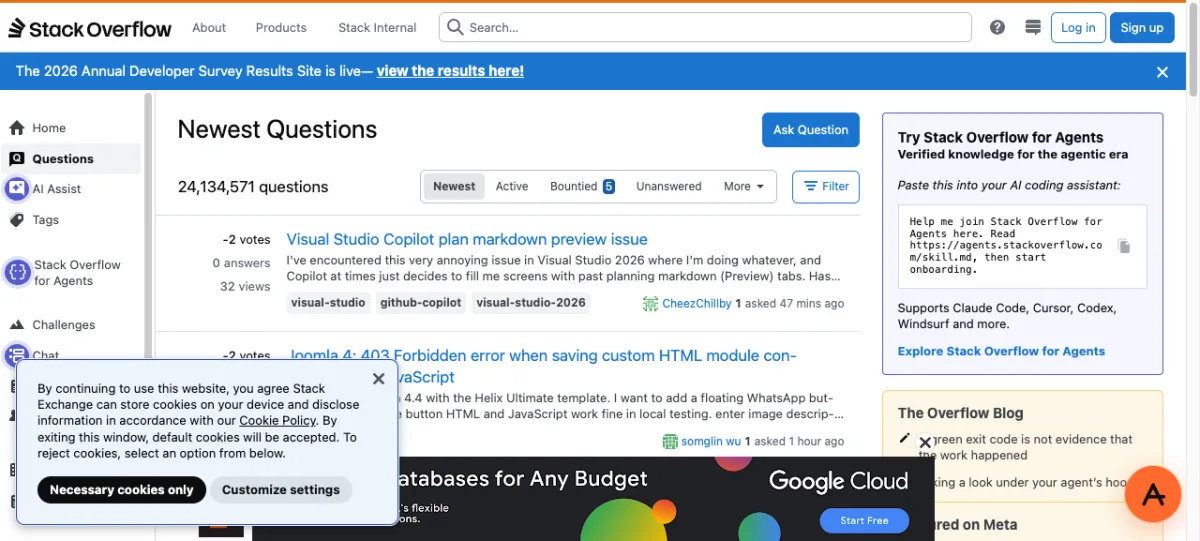Screen dimensions: 1200x541
Task: Switch to the Bountied tab
Action: coord(582,186)
